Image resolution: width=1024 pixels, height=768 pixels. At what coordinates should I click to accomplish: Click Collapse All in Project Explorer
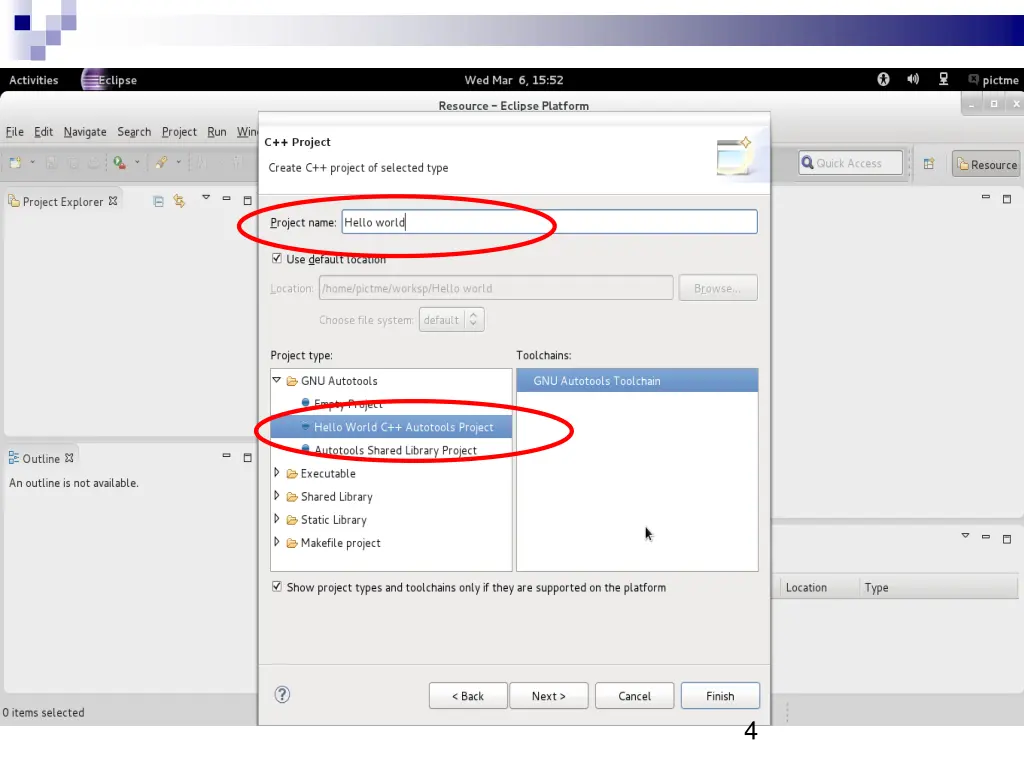point(158,201)
